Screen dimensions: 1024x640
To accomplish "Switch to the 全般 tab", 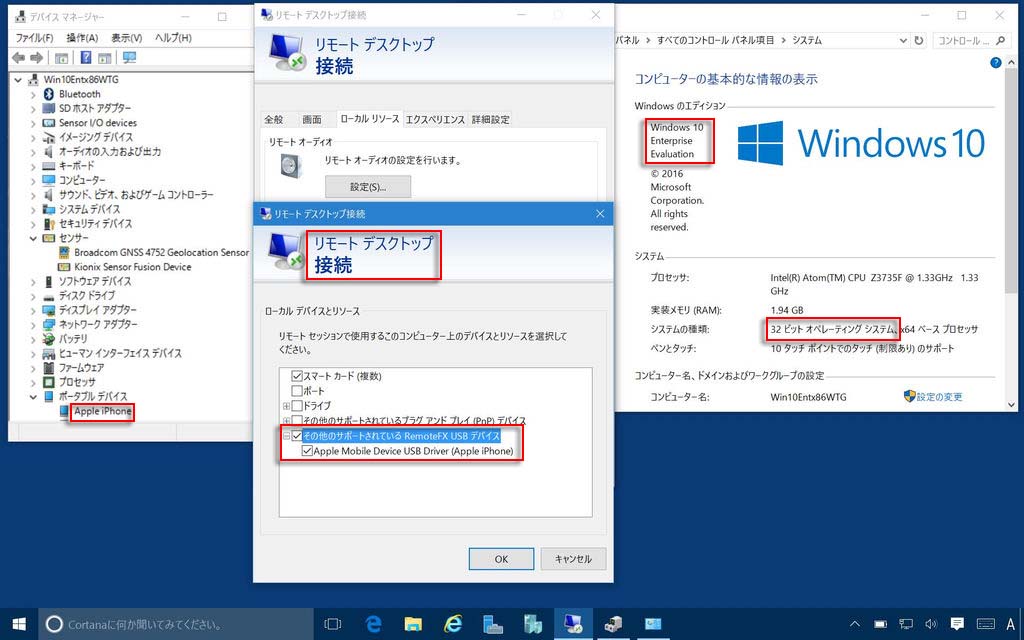I will pyautogui.click(x=274, y=120).
